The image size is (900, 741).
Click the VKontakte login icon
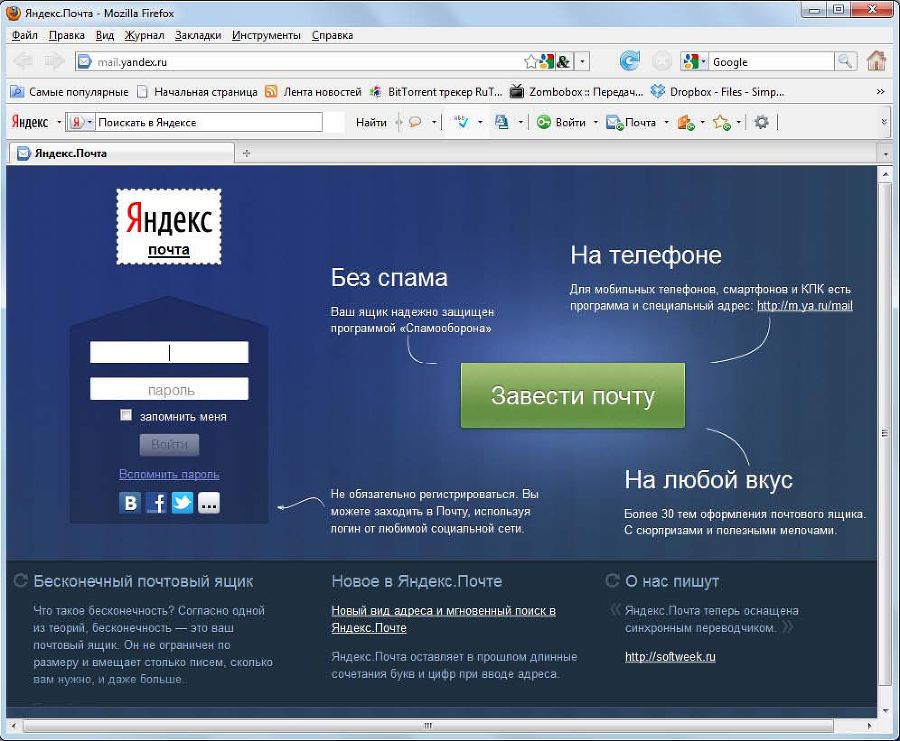point(130,503)
